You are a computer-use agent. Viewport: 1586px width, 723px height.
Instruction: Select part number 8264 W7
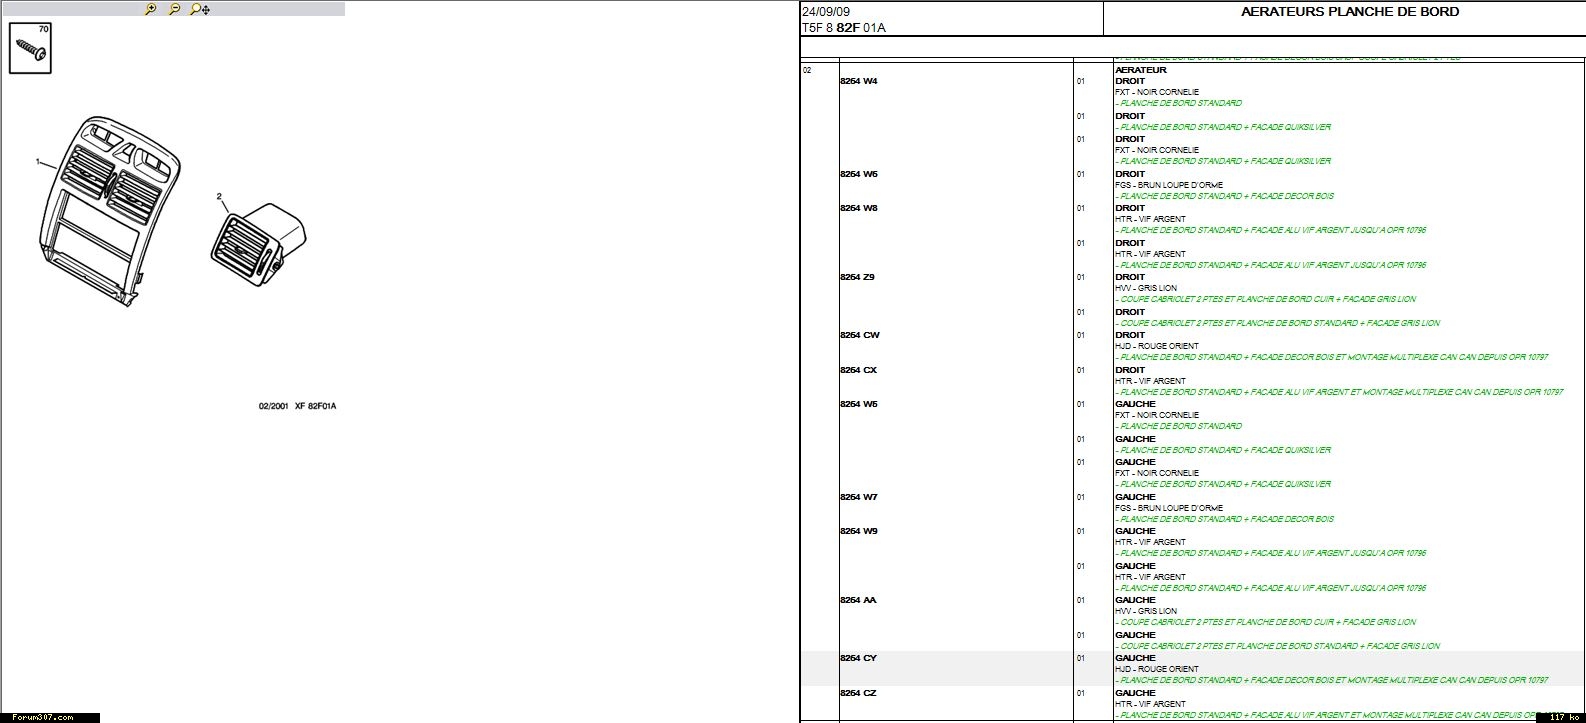858,497
